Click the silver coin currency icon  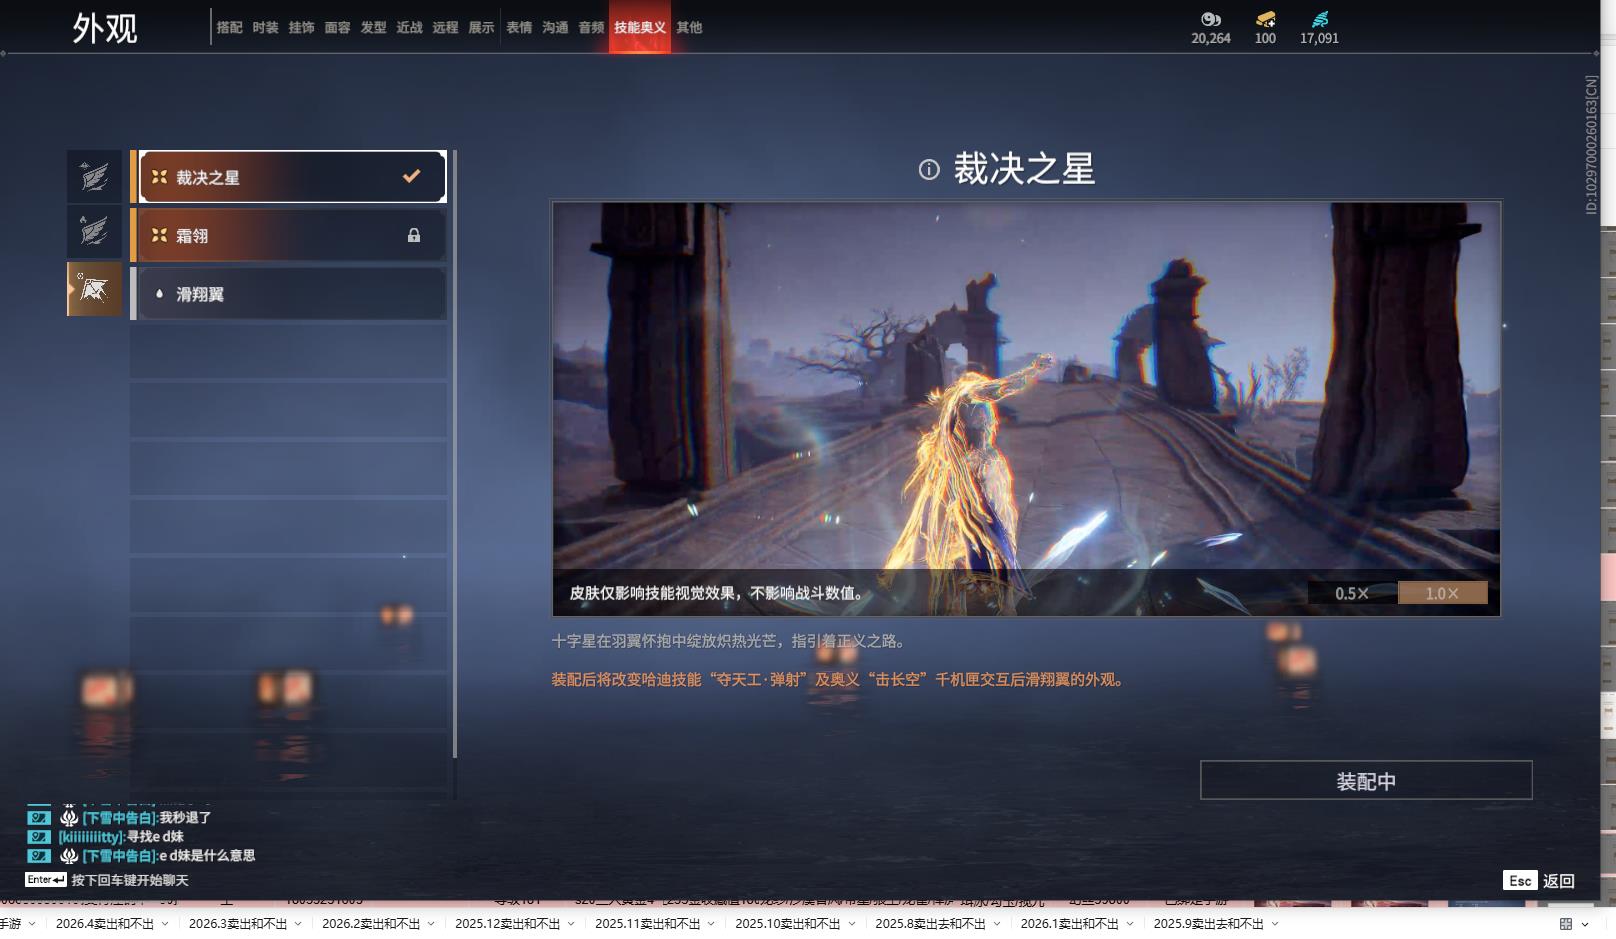[1210, 19]
